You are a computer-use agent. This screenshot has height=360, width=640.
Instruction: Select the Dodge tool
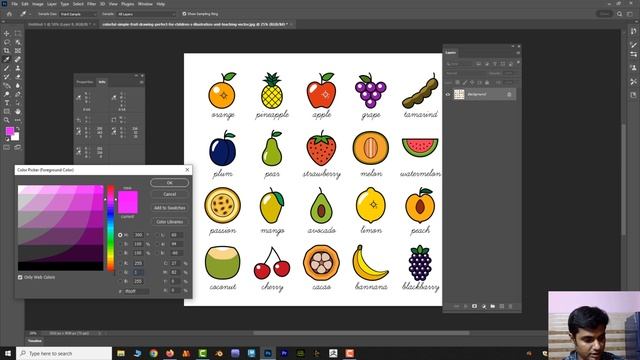click(7, 94)
